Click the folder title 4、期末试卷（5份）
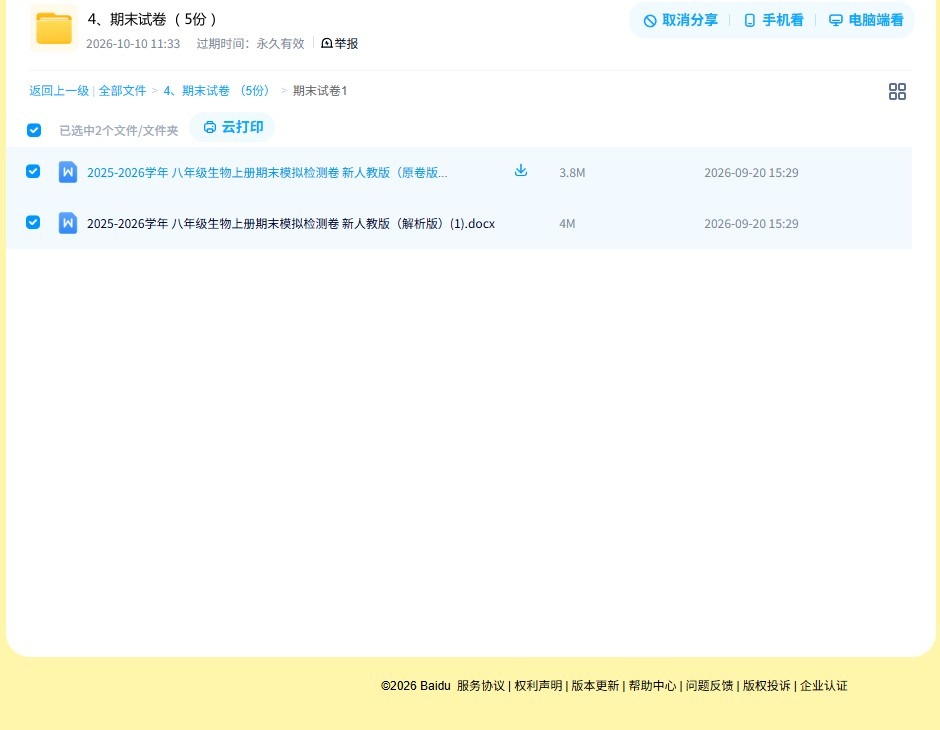The image size is (940, 730). pyautogui.click(x=152, y=20)
